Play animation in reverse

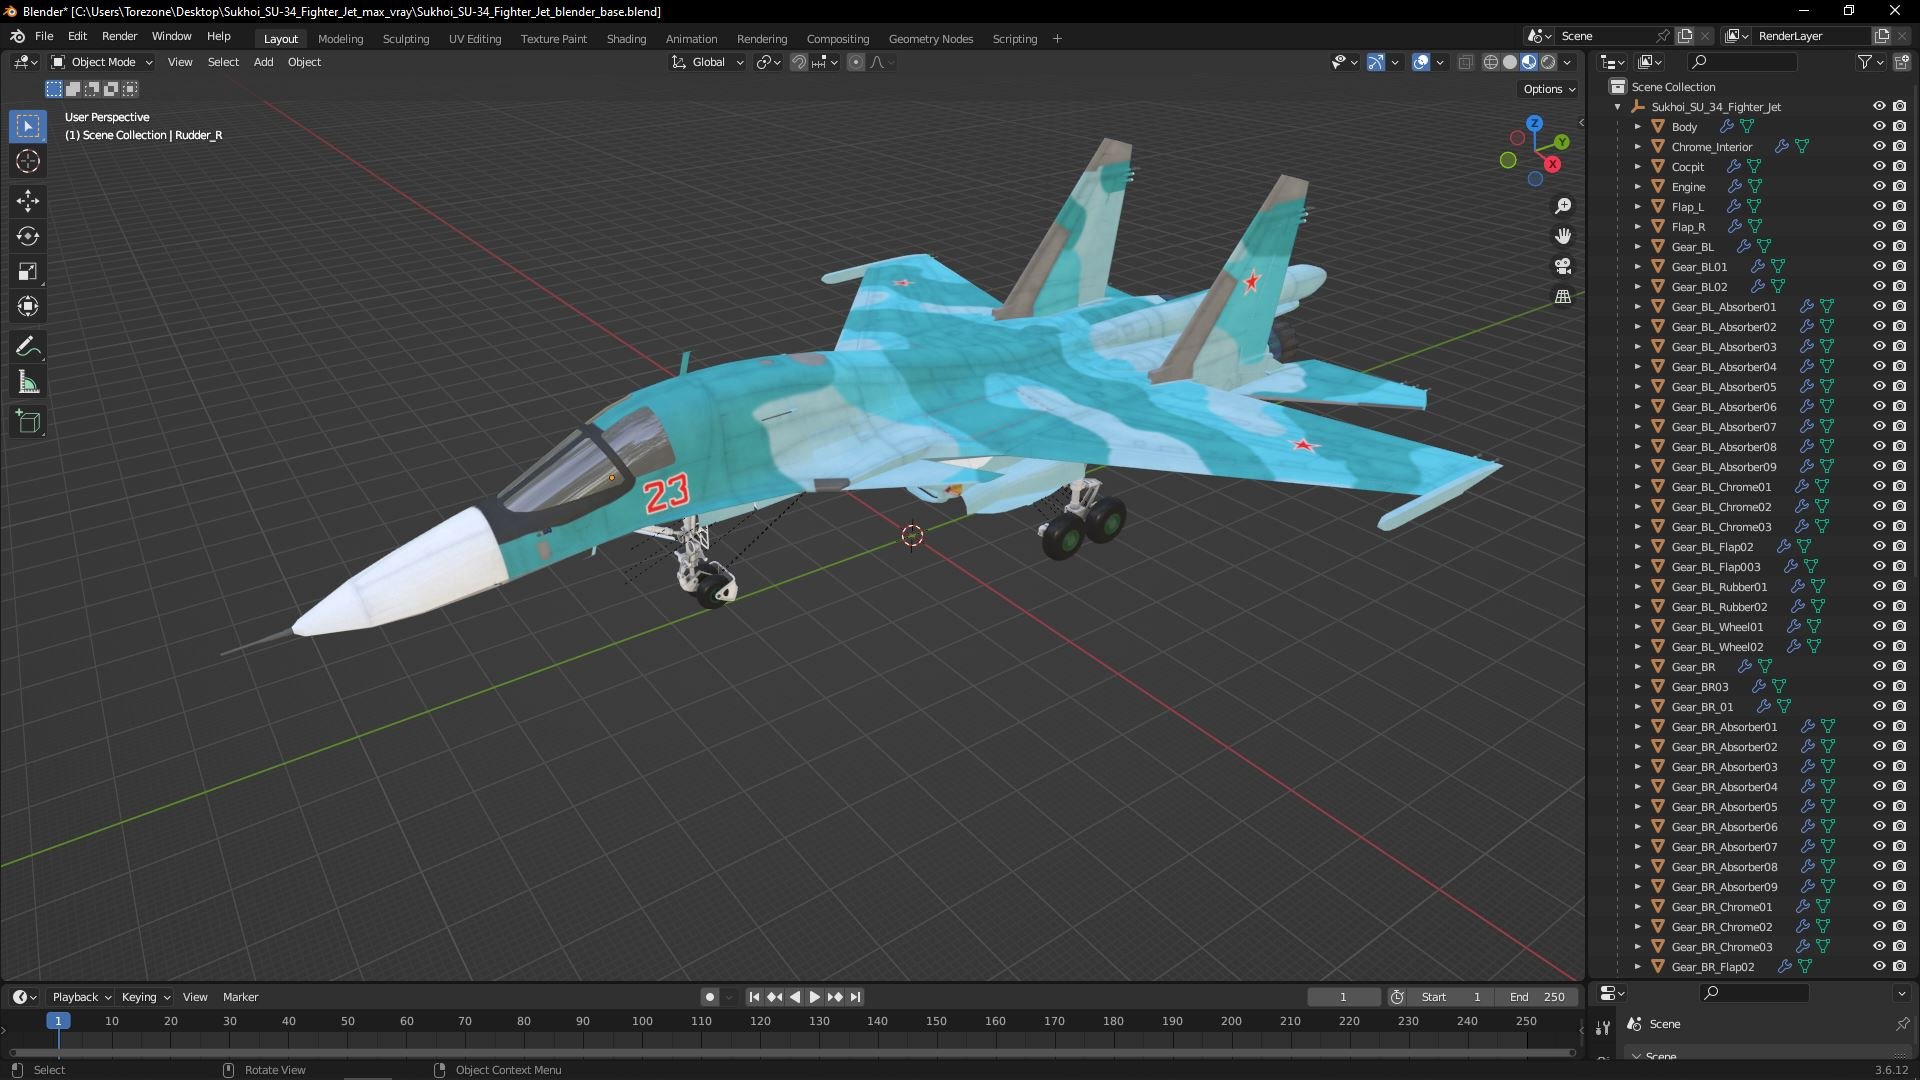(x=795, y=997)
